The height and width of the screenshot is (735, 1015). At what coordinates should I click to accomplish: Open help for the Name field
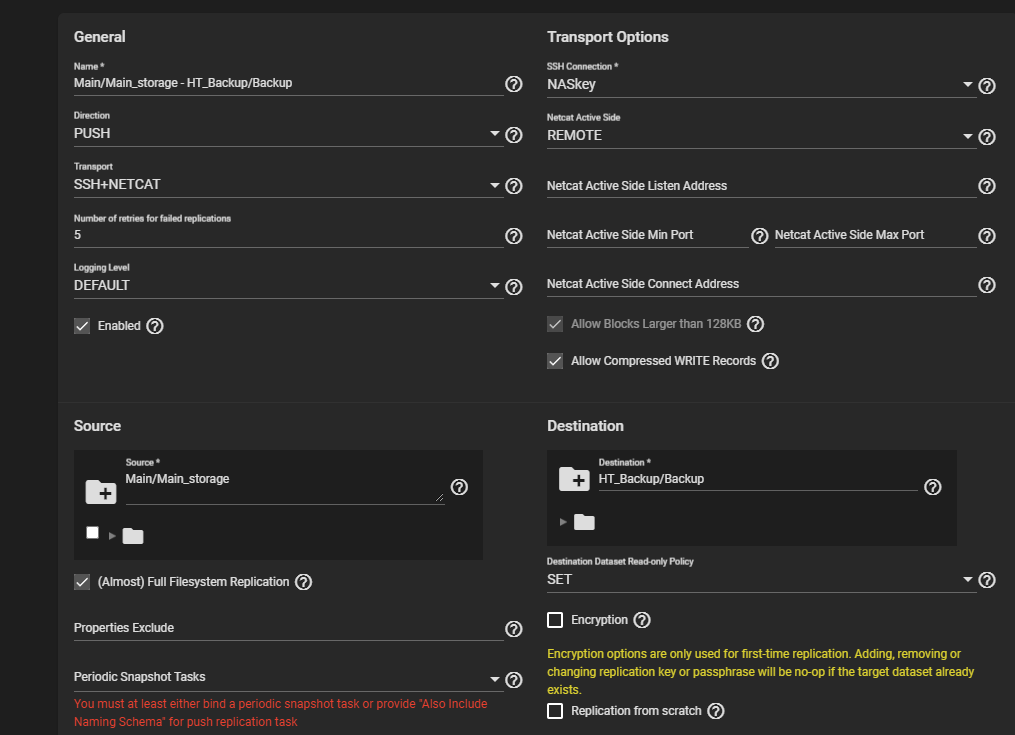(513, 84)
